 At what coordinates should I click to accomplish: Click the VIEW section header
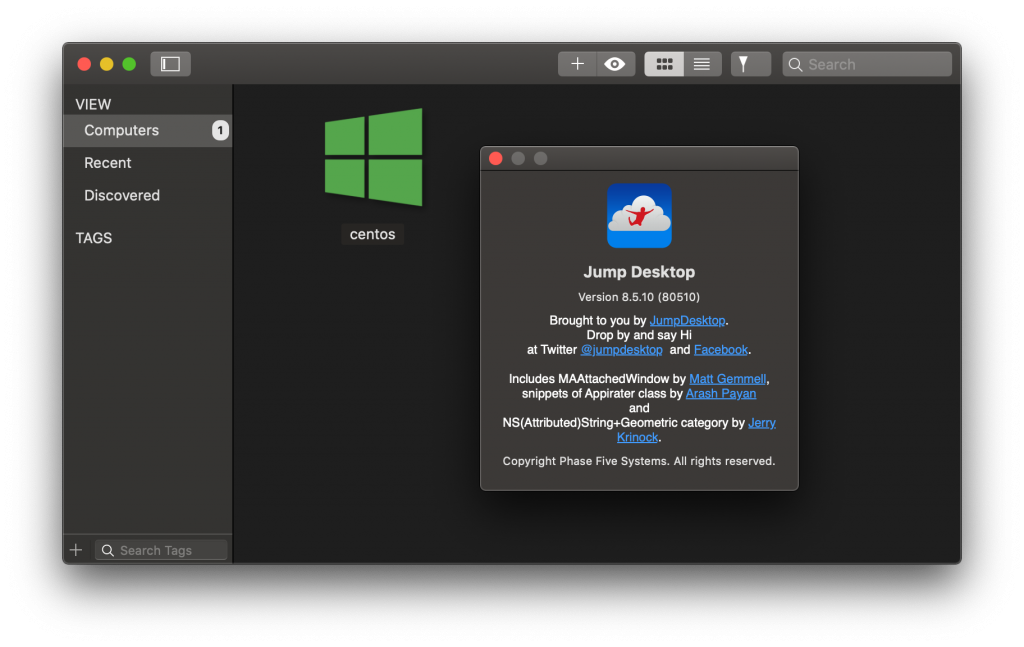[x=93, y=104]
